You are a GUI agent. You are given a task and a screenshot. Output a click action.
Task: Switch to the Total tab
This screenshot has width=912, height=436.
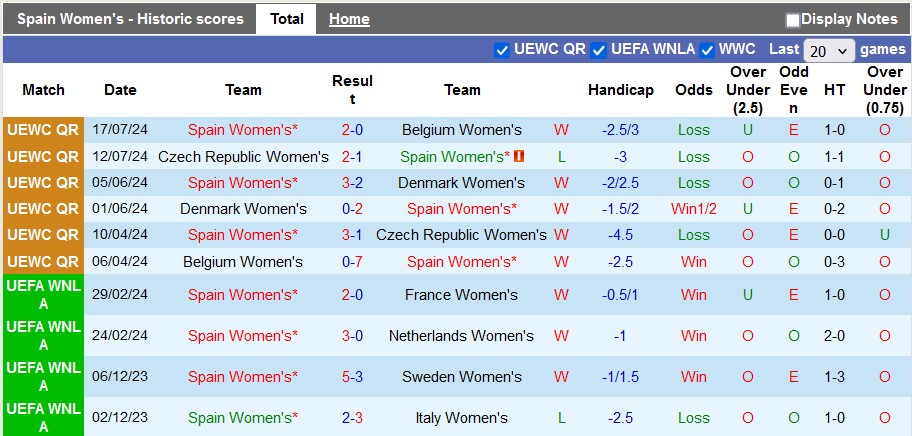coord(287,19)
